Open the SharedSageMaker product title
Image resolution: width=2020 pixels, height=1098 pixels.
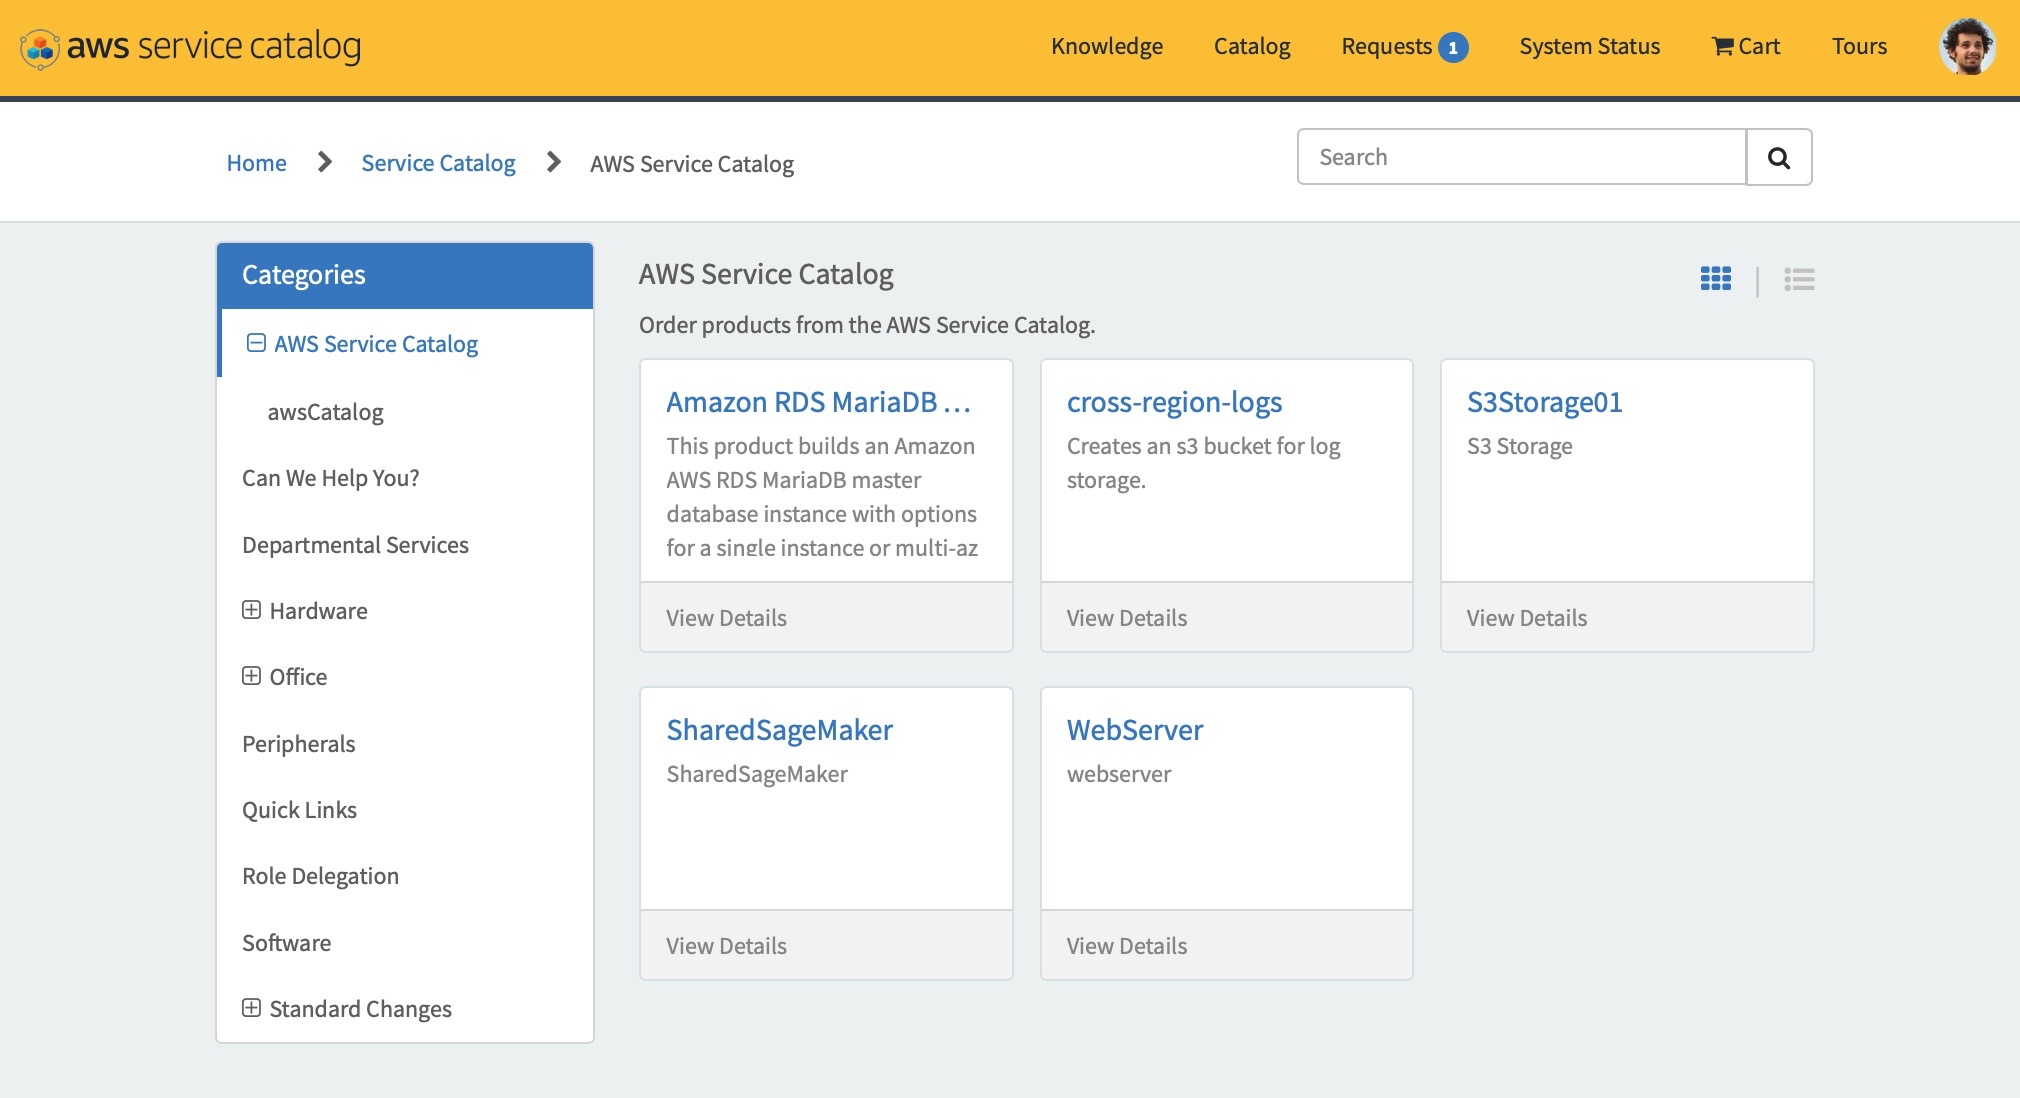click(x=779, y=730)
